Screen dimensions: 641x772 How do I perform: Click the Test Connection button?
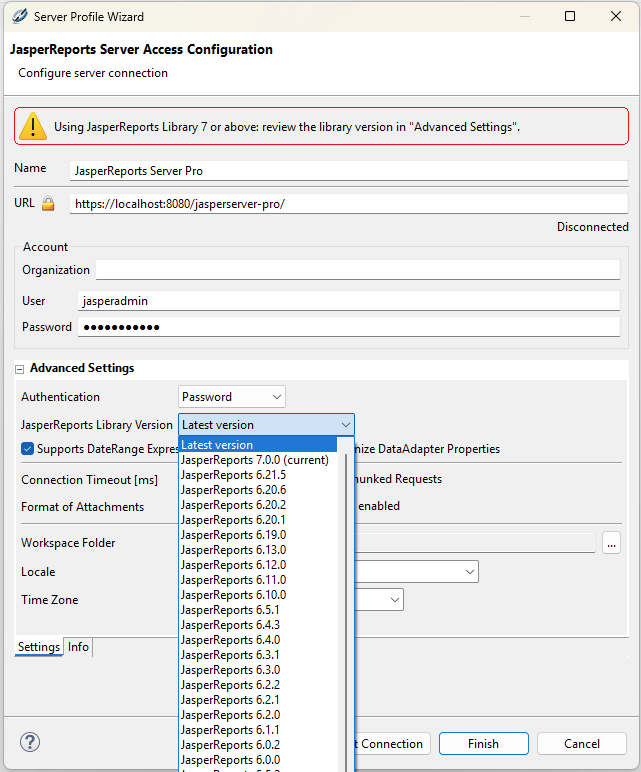(392, 743)
